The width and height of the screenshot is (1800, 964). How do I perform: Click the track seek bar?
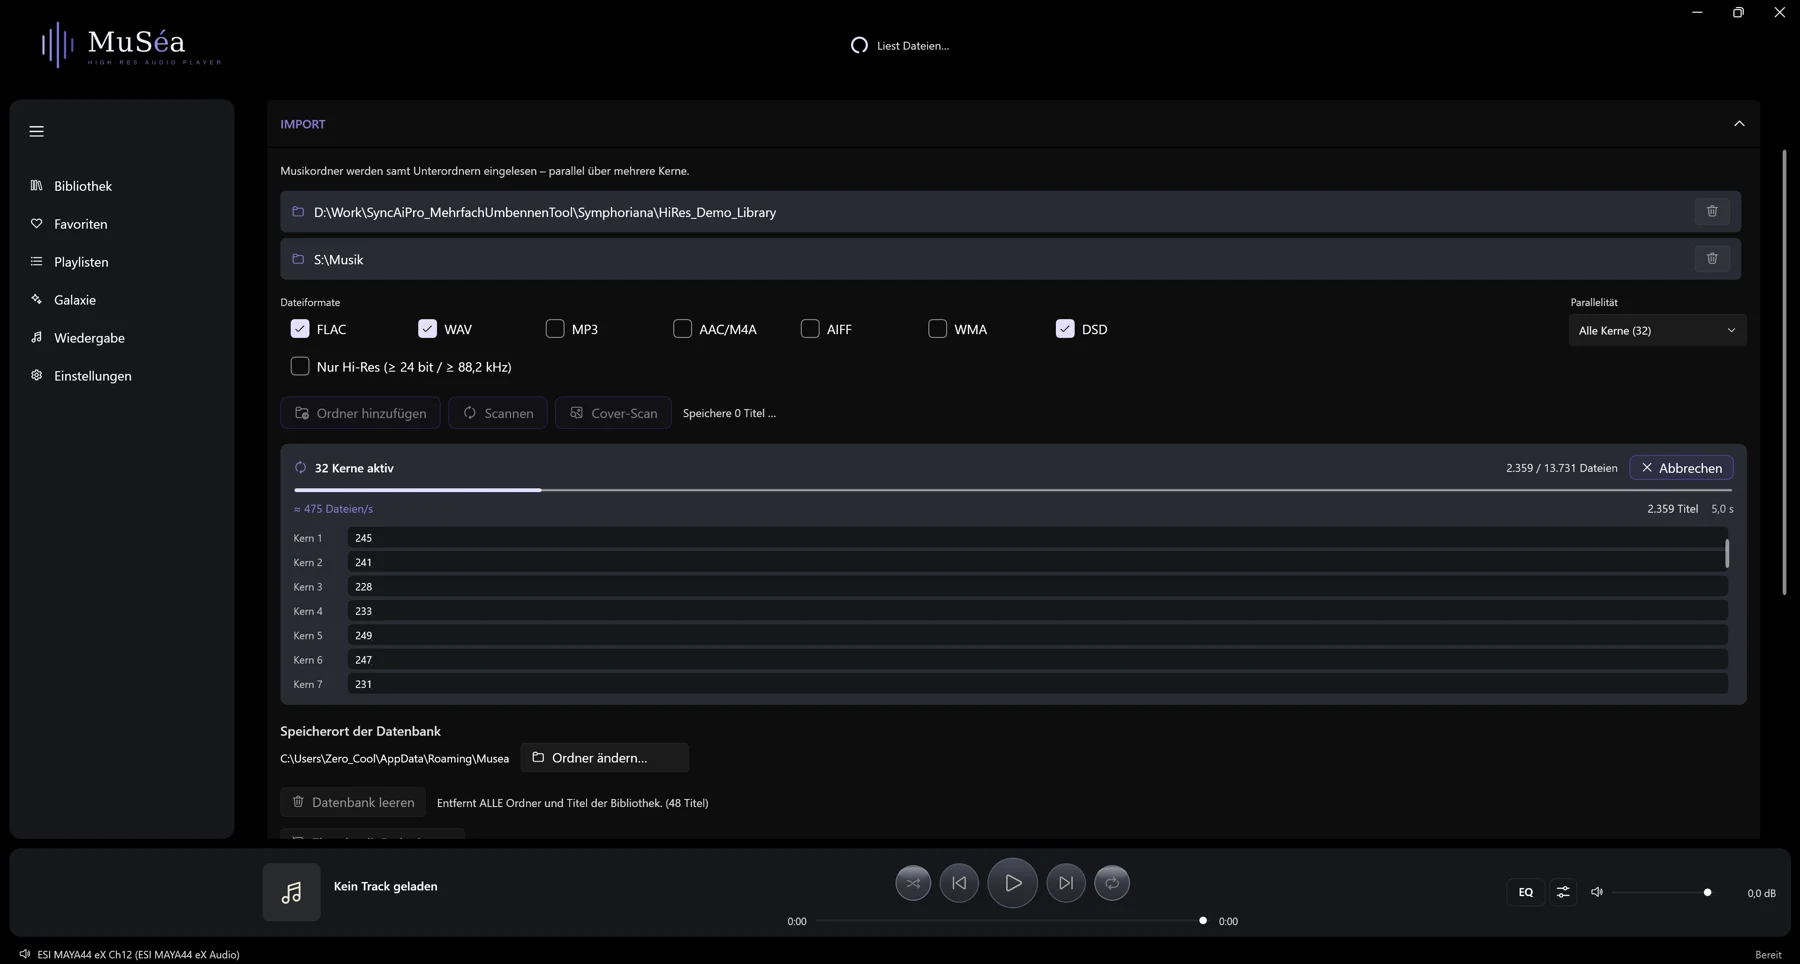click(1012, 921)
